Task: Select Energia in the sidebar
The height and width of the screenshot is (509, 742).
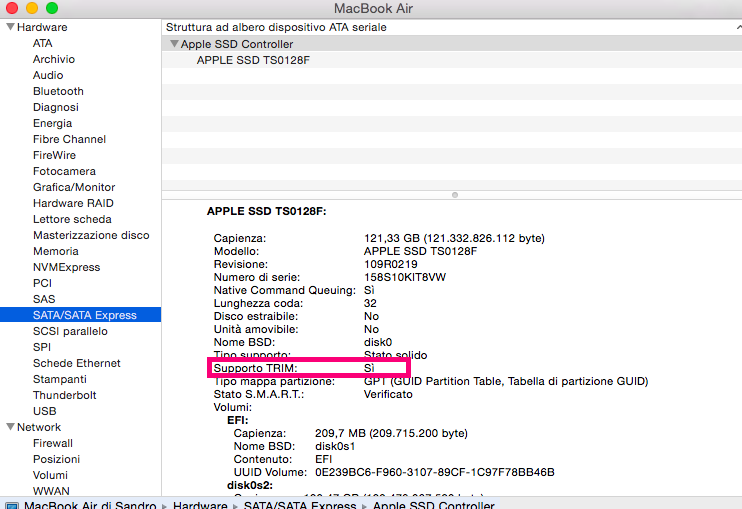Action: click(53, 123)
